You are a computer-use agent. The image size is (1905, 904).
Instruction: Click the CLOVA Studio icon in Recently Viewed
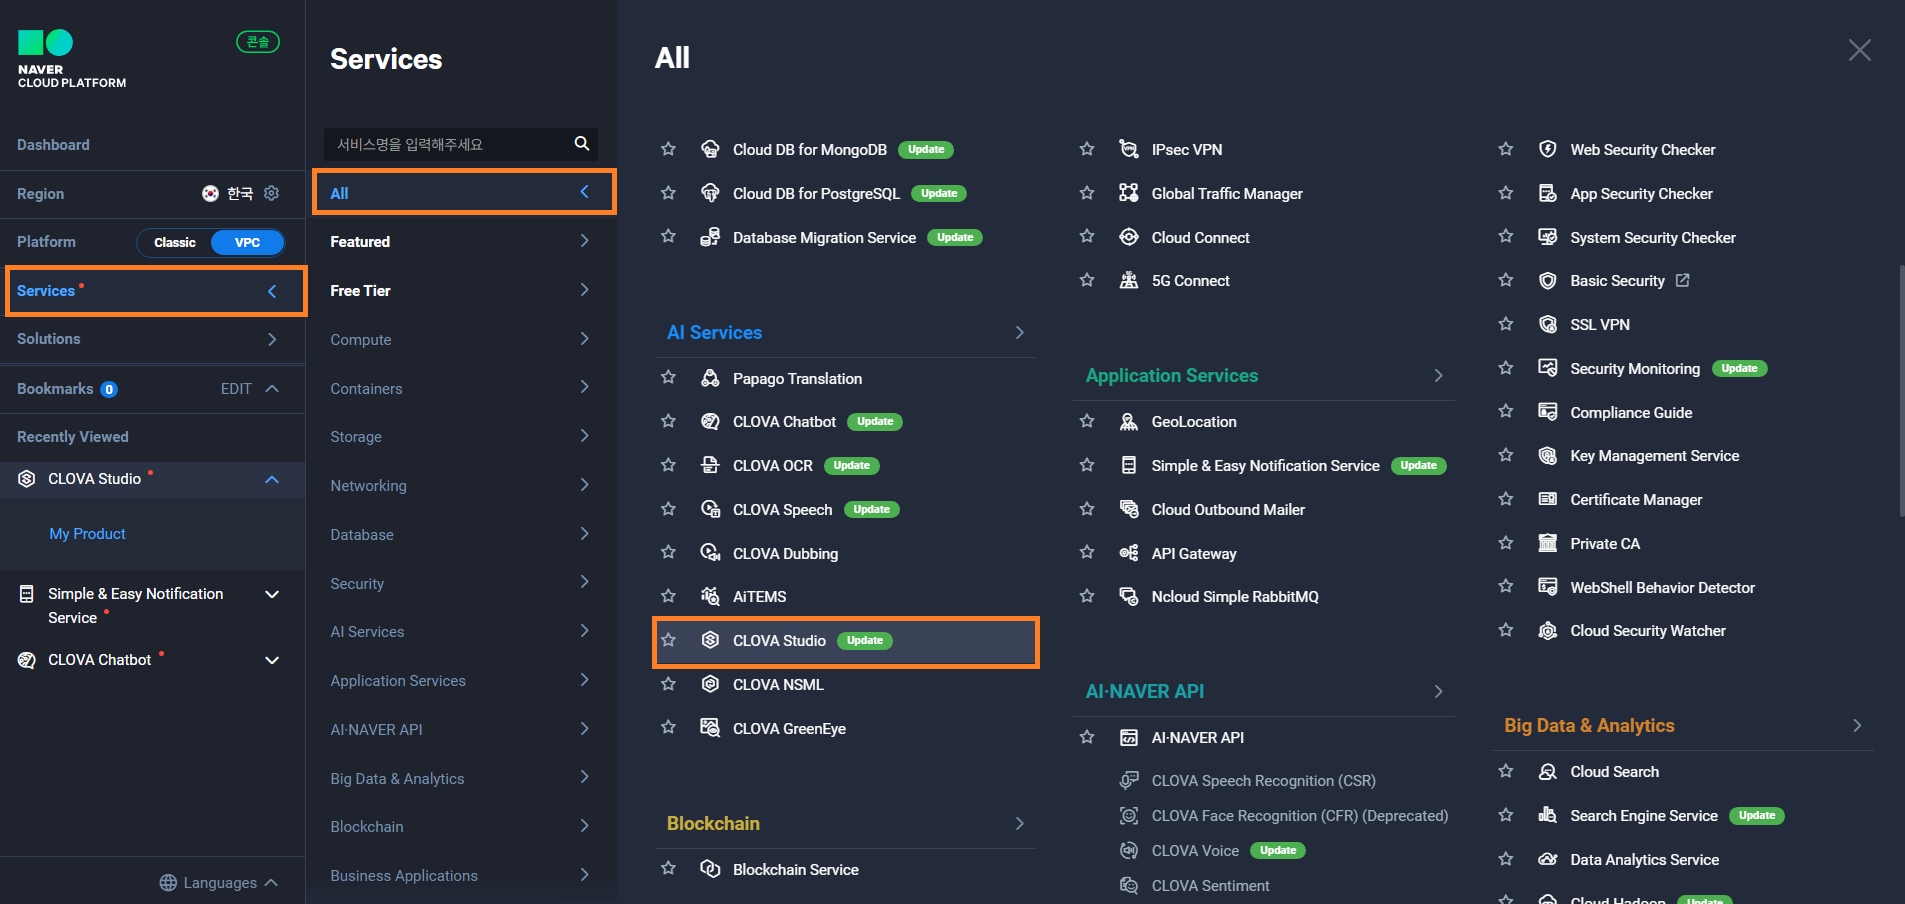27,479
